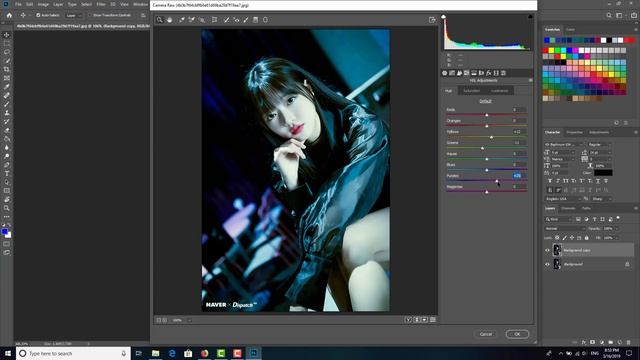Viewport: 640px width, 360px height.
Task: Open the Image menu
Action: pos(43,4)
